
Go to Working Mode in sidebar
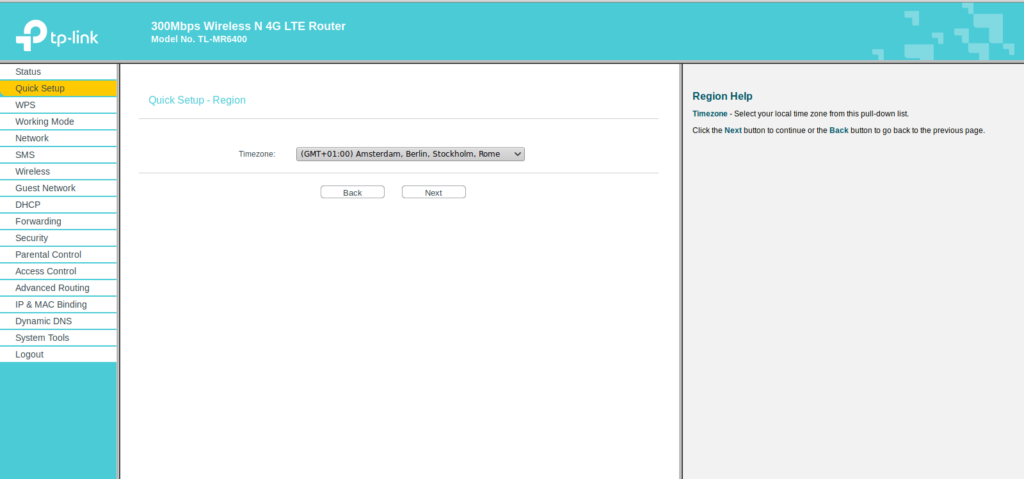(x=44, y=122)
